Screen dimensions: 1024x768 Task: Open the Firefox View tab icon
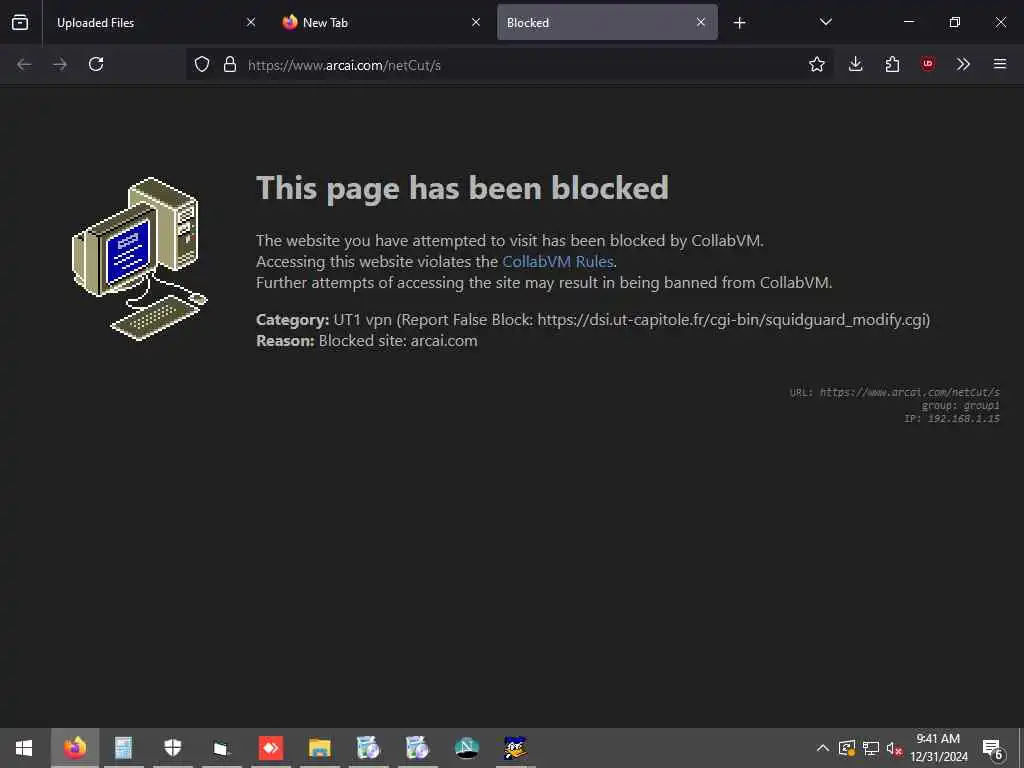point(20,22)
